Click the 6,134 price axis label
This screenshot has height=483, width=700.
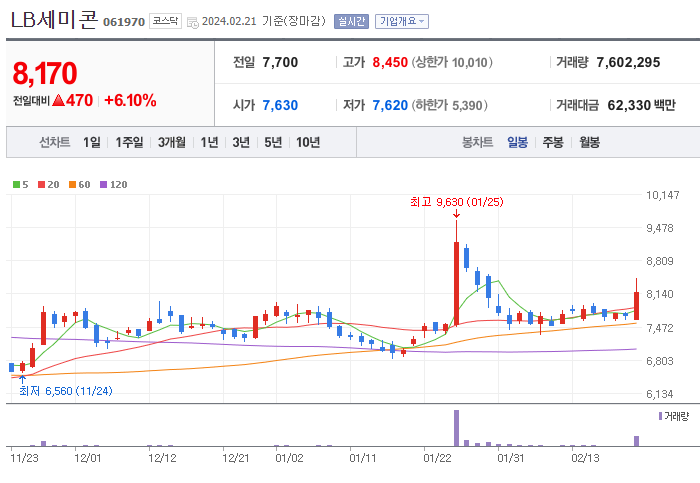[x=659, y=394]
